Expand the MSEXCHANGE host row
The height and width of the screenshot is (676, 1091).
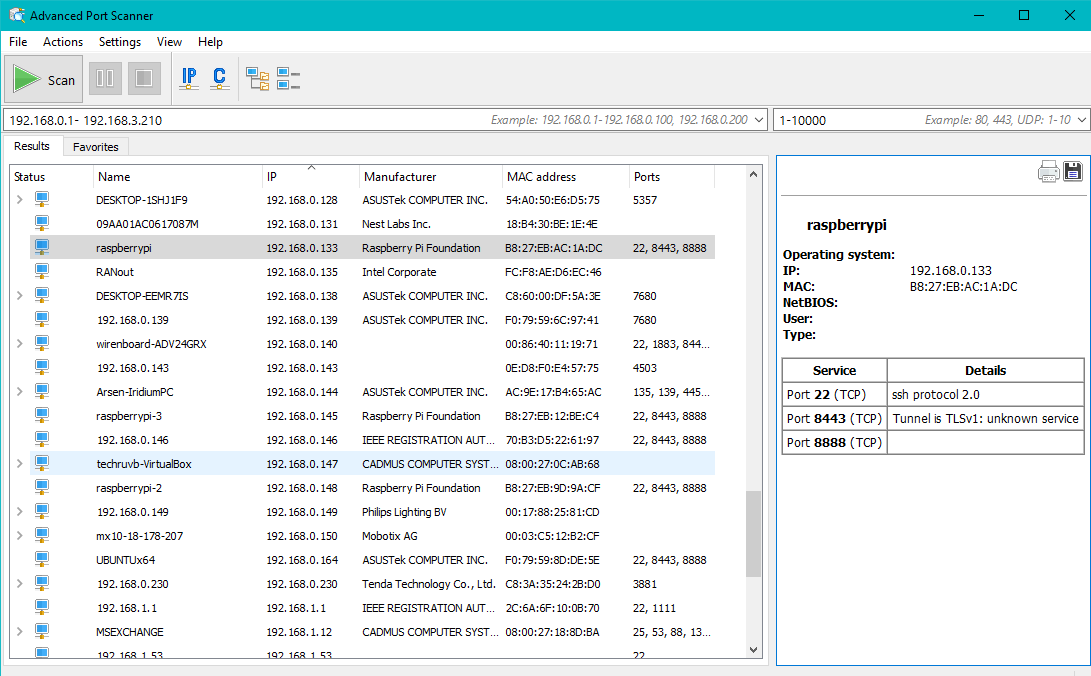pyautogui.click(x=19, y=632)
